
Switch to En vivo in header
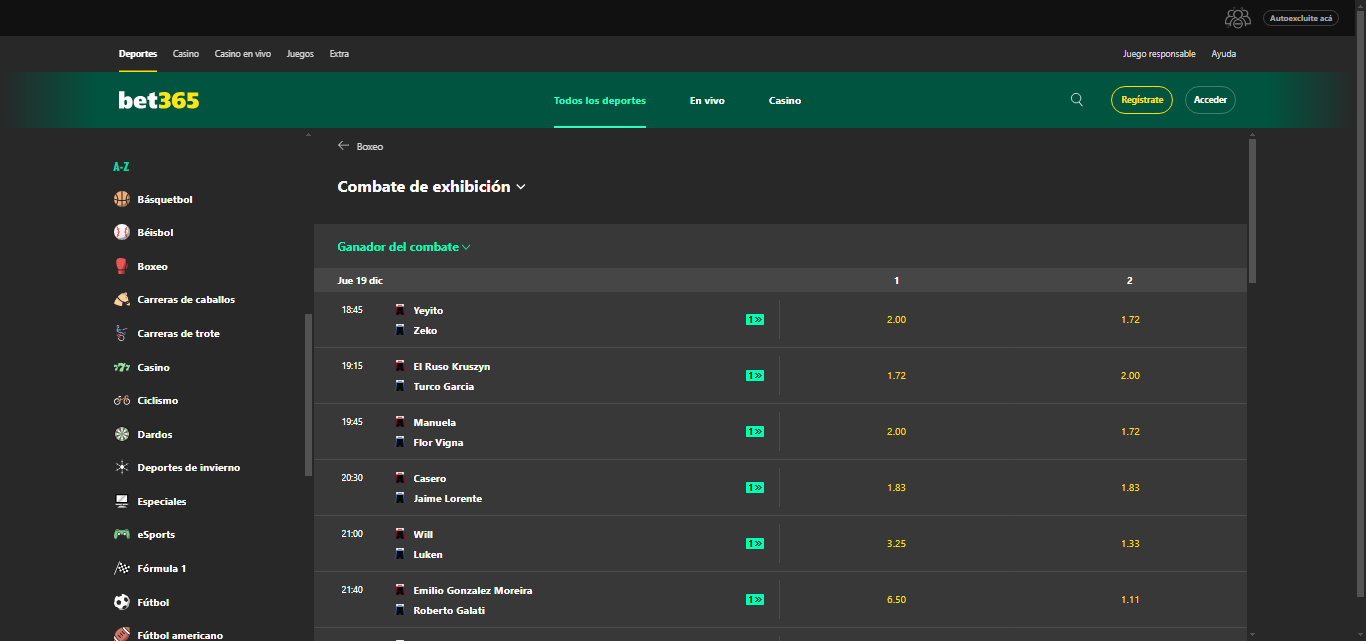707,100
